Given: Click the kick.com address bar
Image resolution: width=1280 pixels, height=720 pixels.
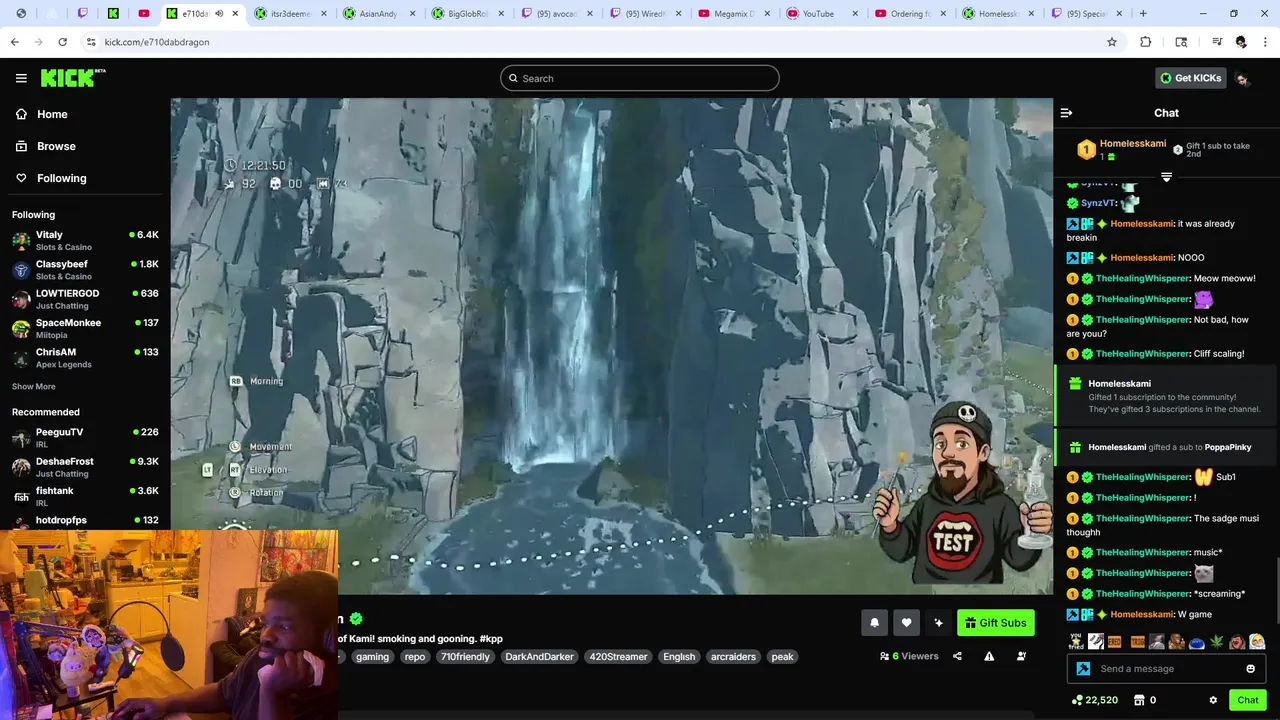Looking at the screenshot, I should [590, 42].
